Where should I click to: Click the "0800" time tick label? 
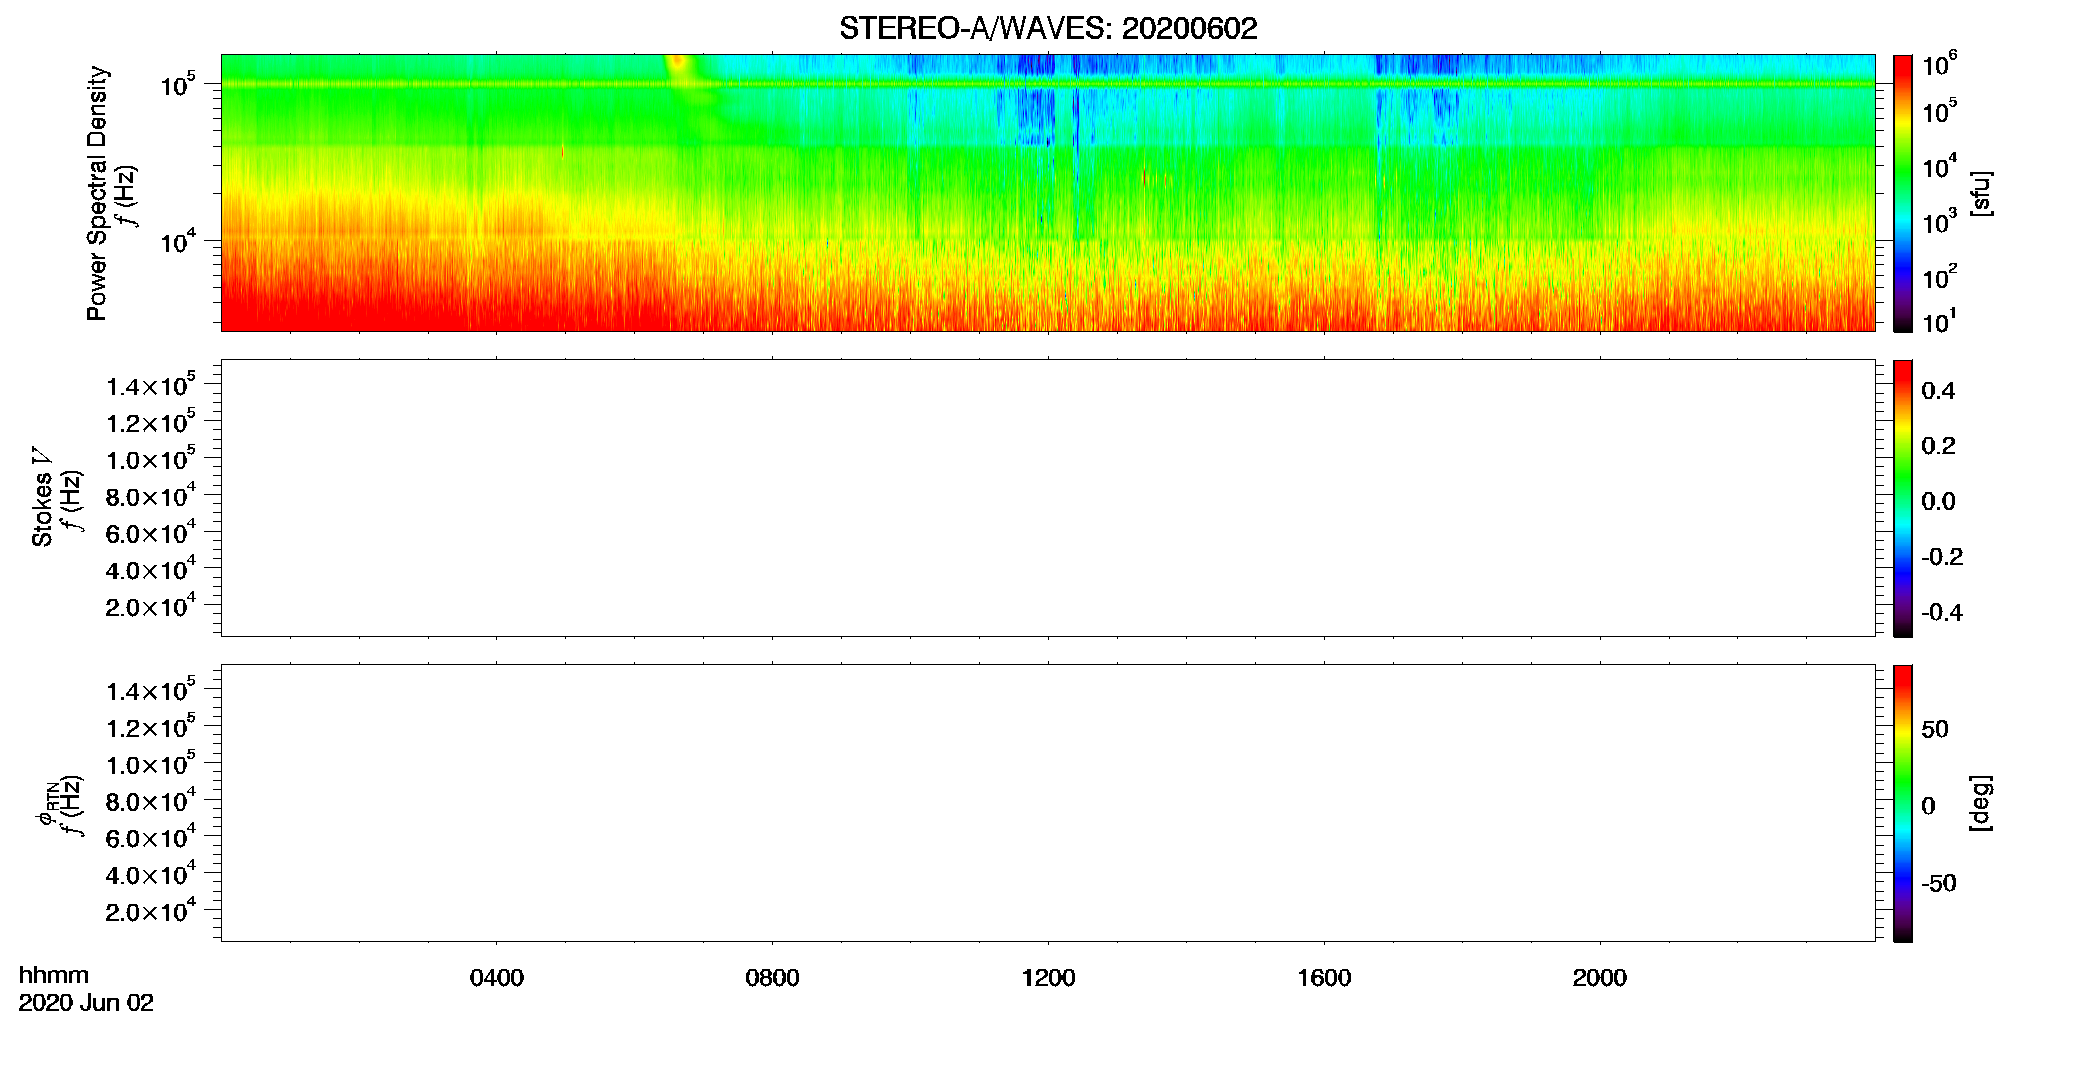(x=772, y=978)
